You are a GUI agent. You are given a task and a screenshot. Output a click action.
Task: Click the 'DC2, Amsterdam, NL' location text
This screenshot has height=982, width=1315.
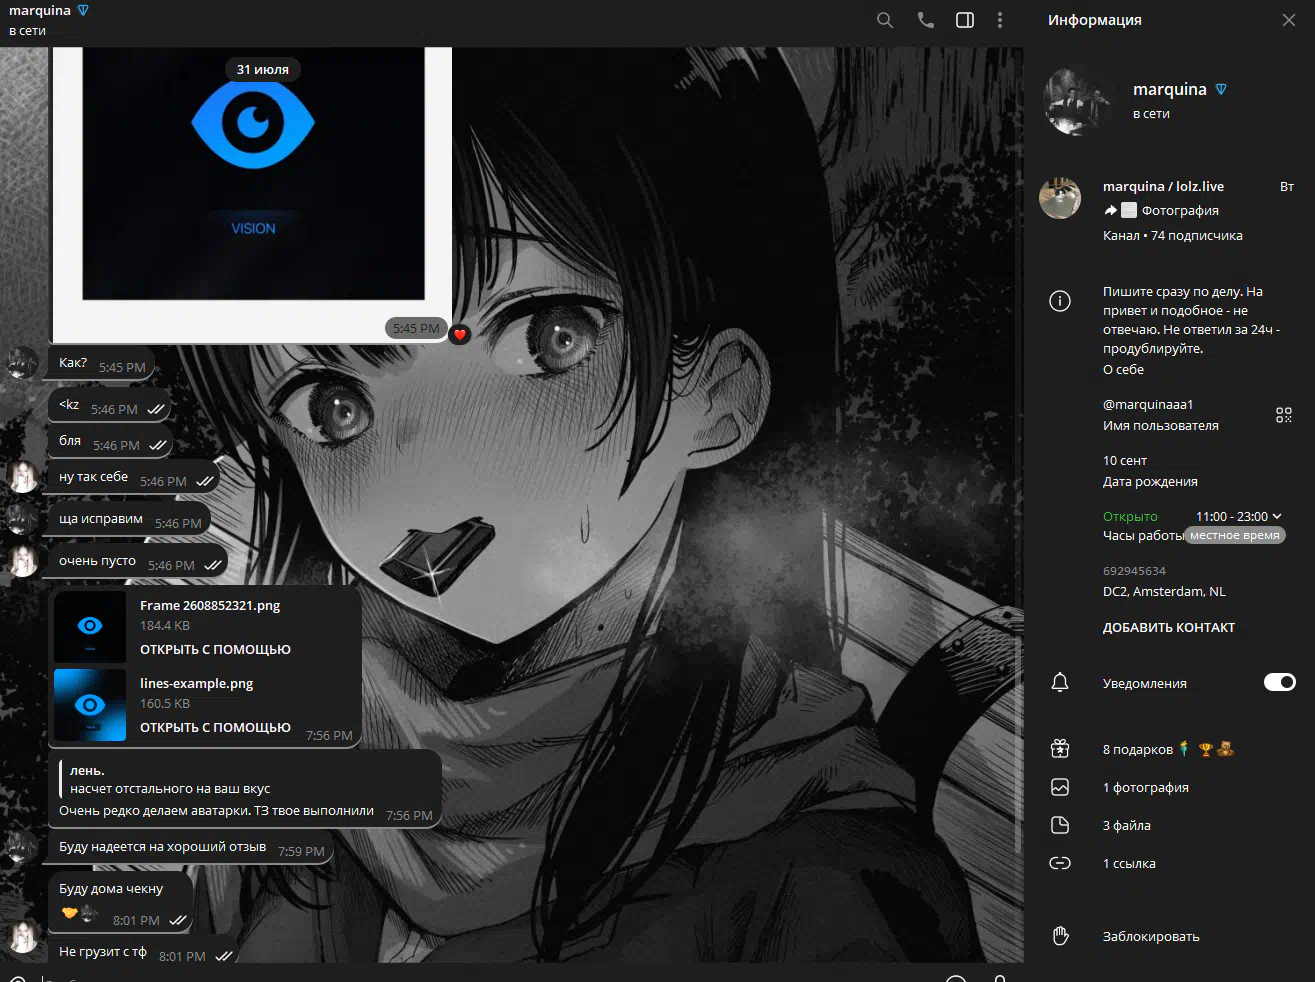tap(1164, 591)
